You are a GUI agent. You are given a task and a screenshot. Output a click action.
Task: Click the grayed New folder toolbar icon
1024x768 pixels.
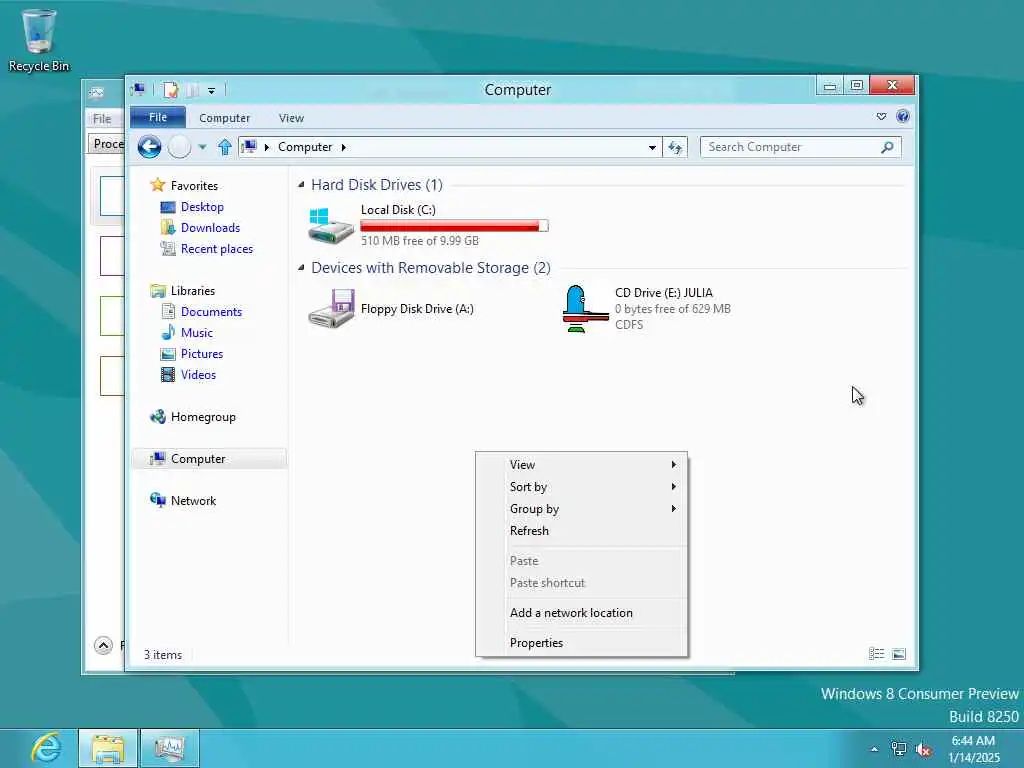pos(193,90)
